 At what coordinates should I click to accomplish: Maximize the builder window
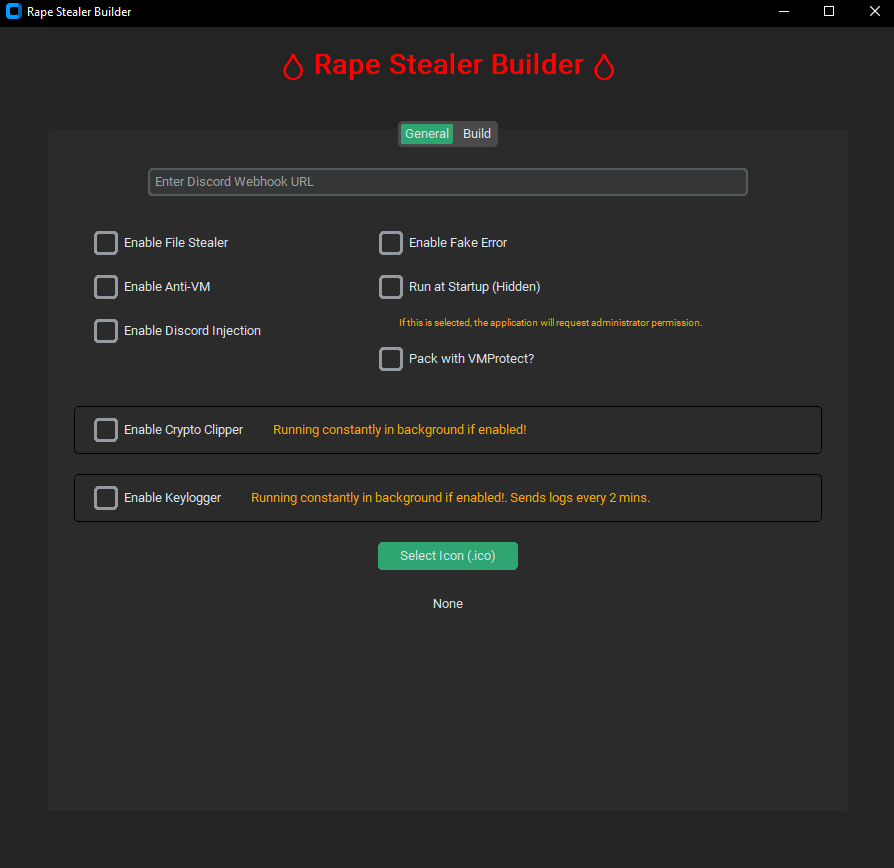tap(829, 11)
